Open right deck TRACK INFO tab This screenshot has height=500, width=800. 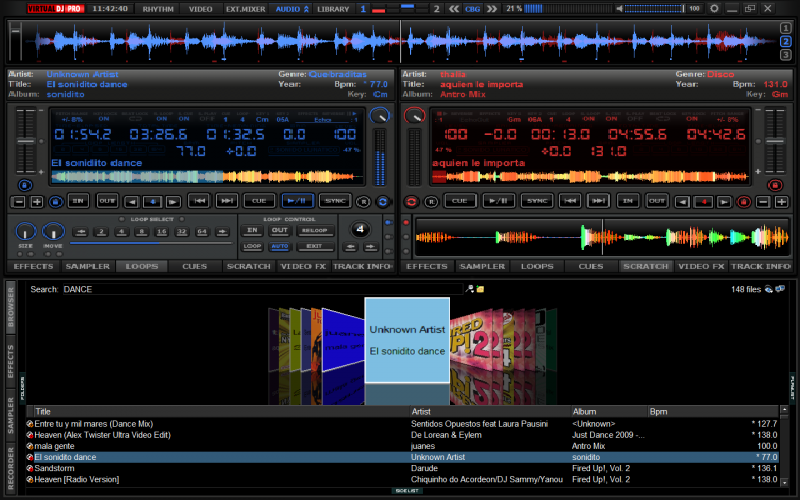tap(761, 266)
